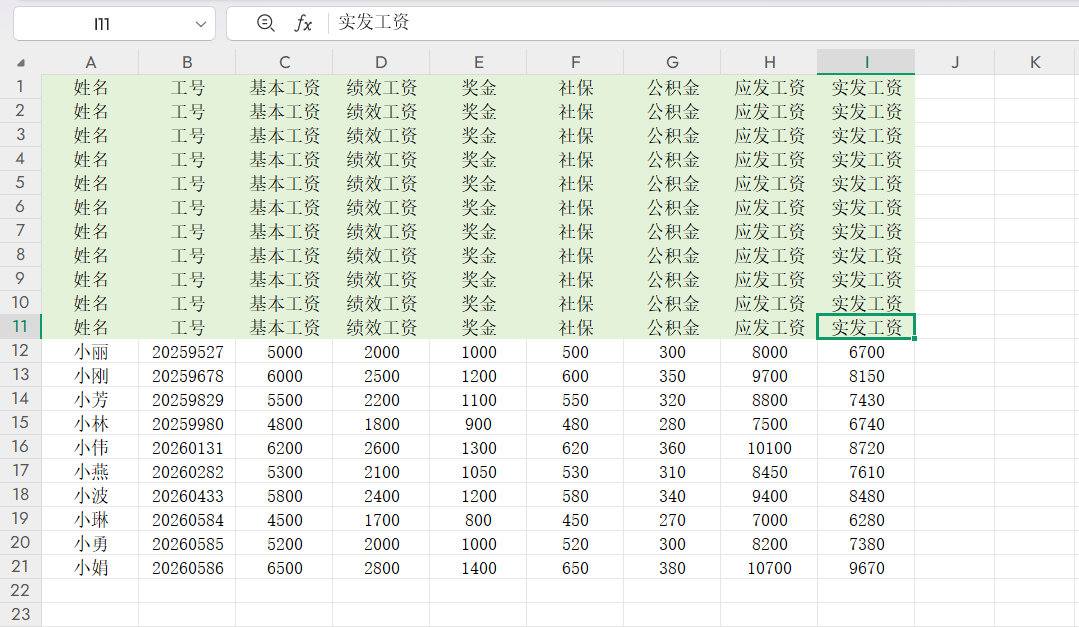Click the cell containing name 小丽
Image resolution: width=1079 pixels, height=627 pixels.
tap(90, 352)
